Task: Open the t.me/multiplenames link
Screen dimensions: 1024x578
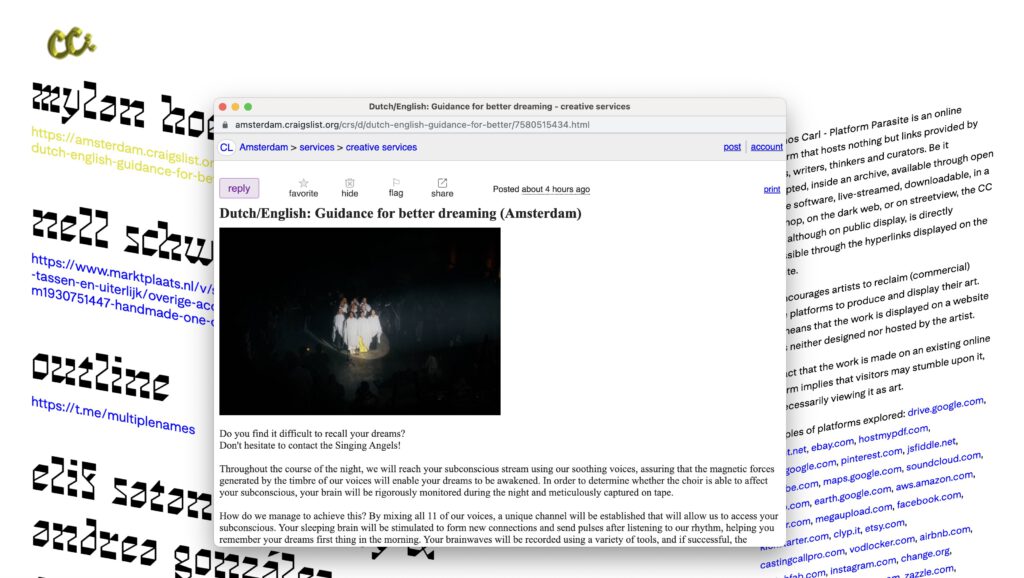Action: [x=113, y=415]
